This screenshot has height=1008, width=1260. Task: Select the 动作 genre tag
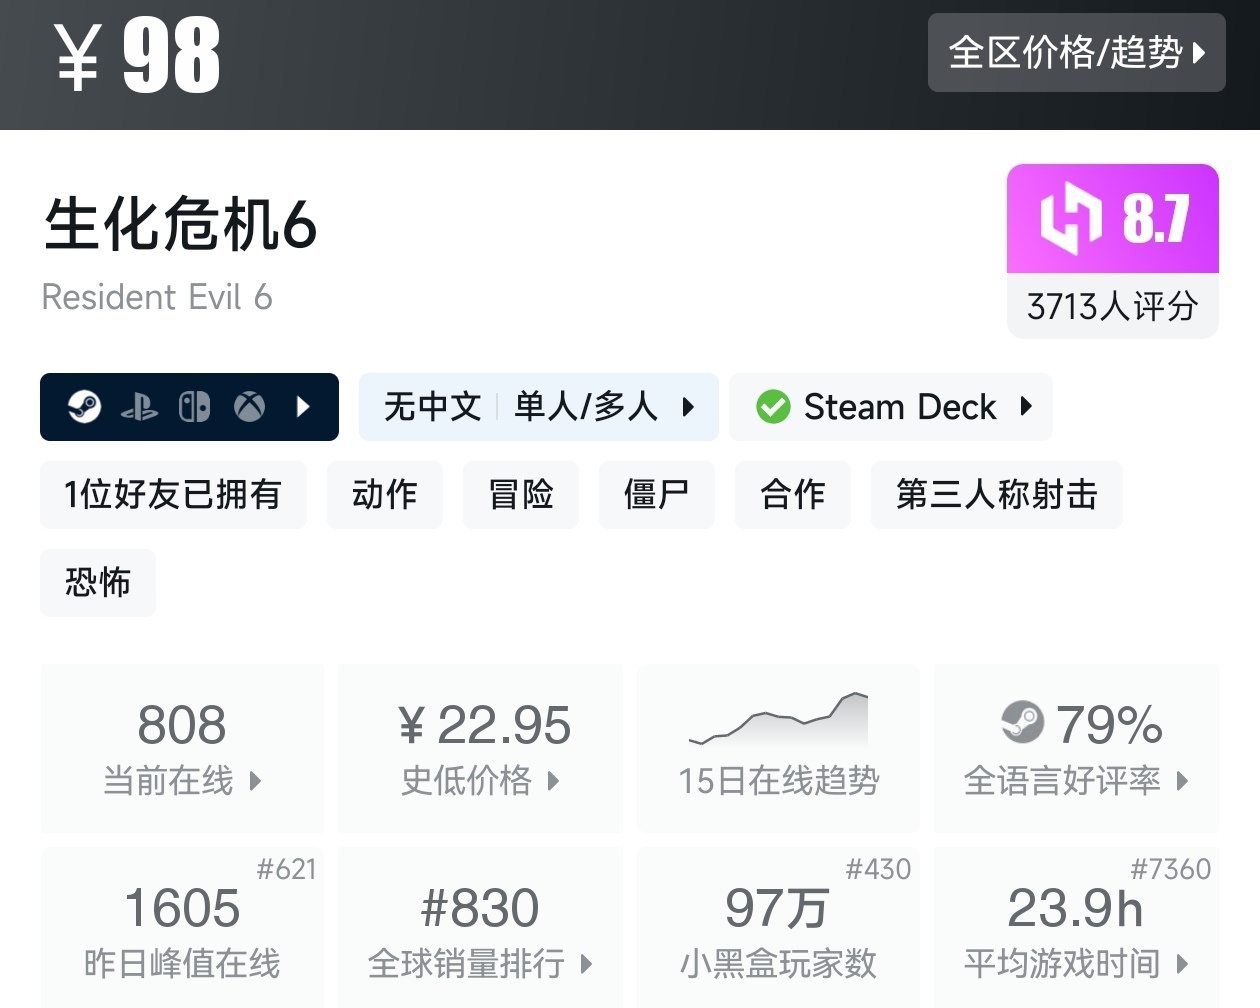coord(385,494)
